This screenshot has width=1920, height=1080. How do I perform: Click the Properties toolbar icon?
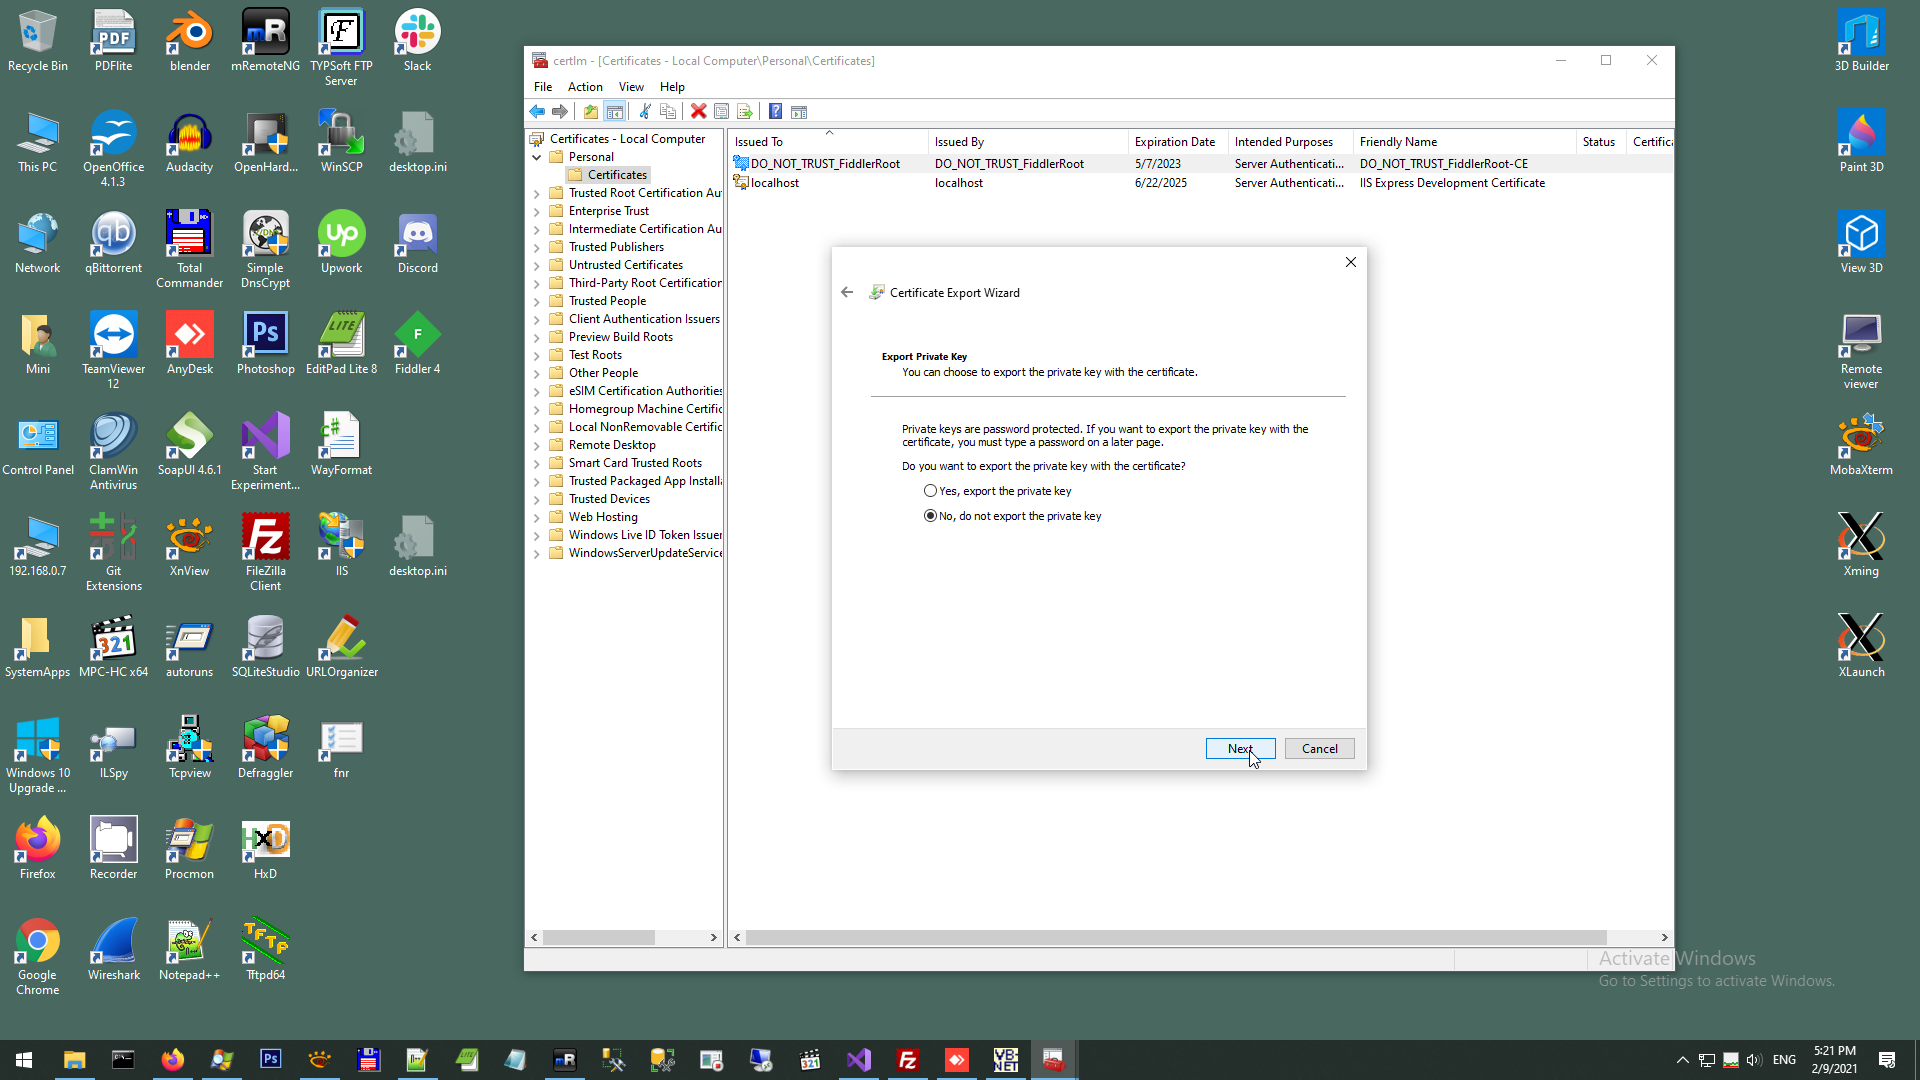coord(721,112)
